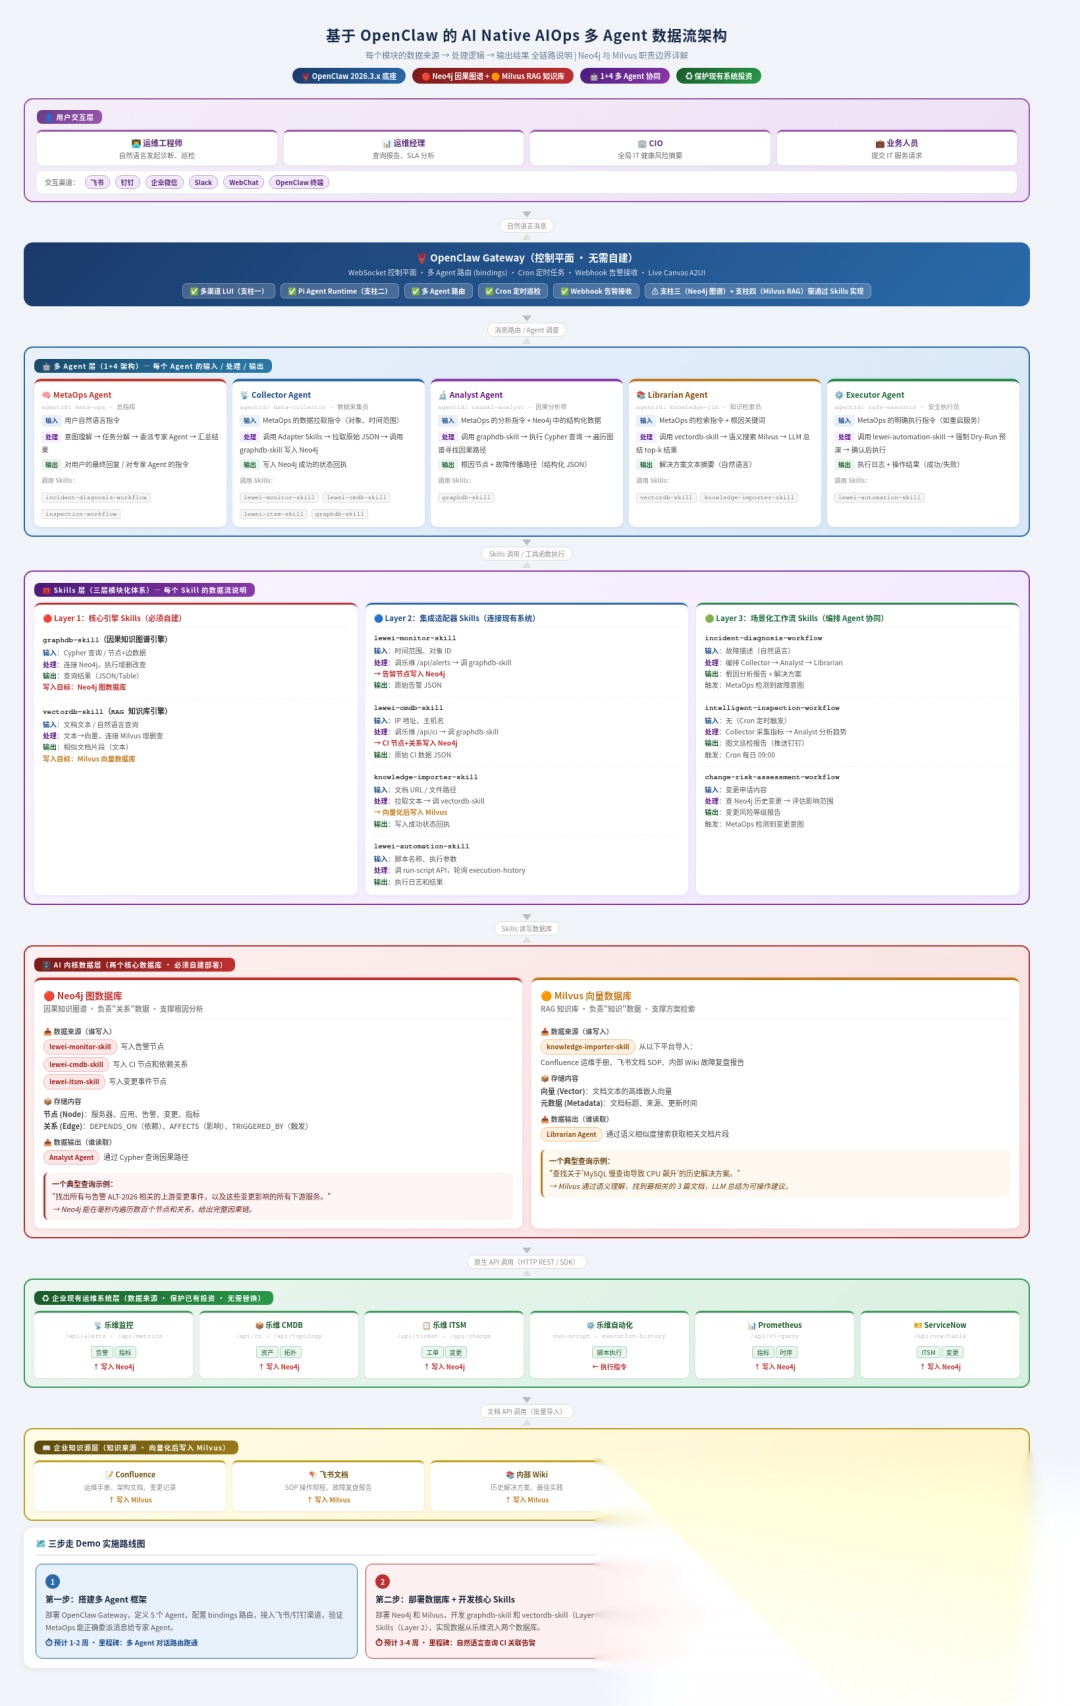Toggle the Webhook 告警接收 check item
Image resolution: width=1080 pixels, height=1706 pixels.
[596, 291]
